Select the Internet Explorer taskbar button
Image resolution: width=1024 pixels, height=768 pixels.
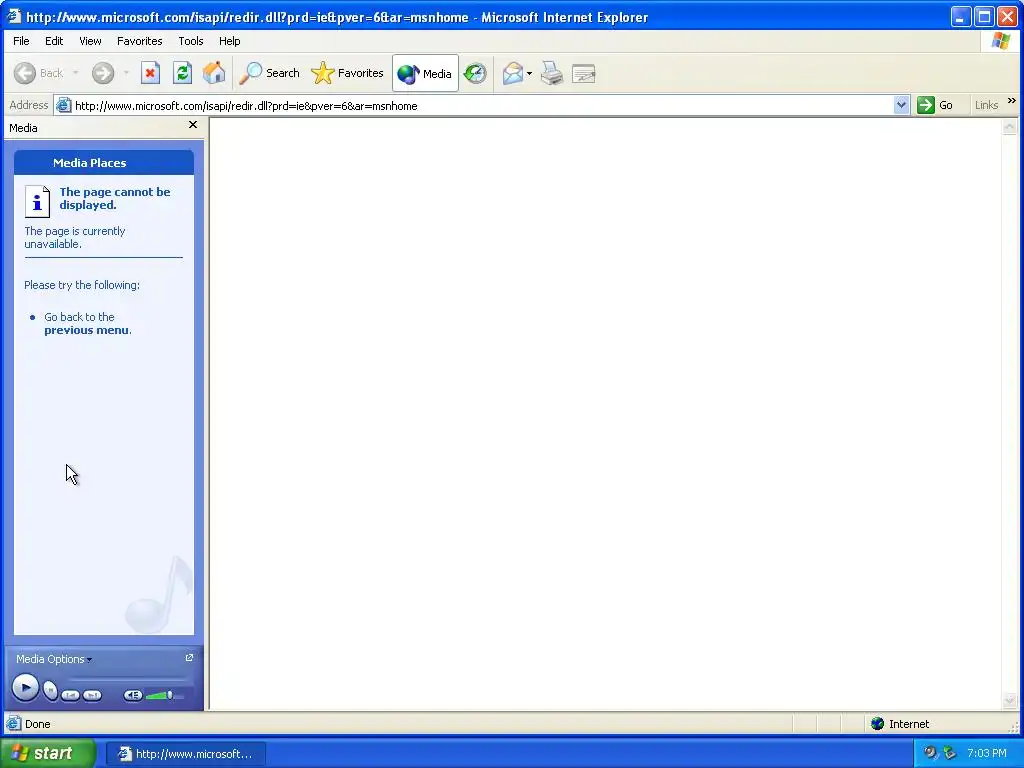point(185,754)
